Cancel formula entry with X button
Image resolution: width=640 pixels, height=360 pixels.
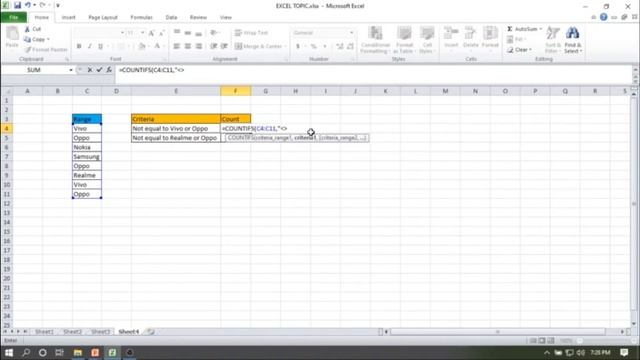pos(90,70)
